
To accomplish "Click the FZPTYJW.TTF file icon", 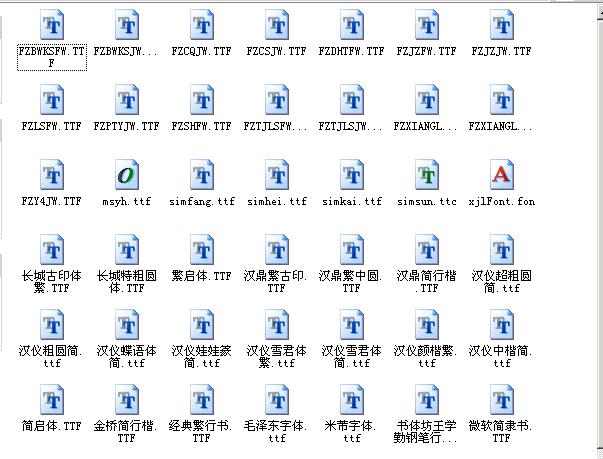I will click(127, 100).
